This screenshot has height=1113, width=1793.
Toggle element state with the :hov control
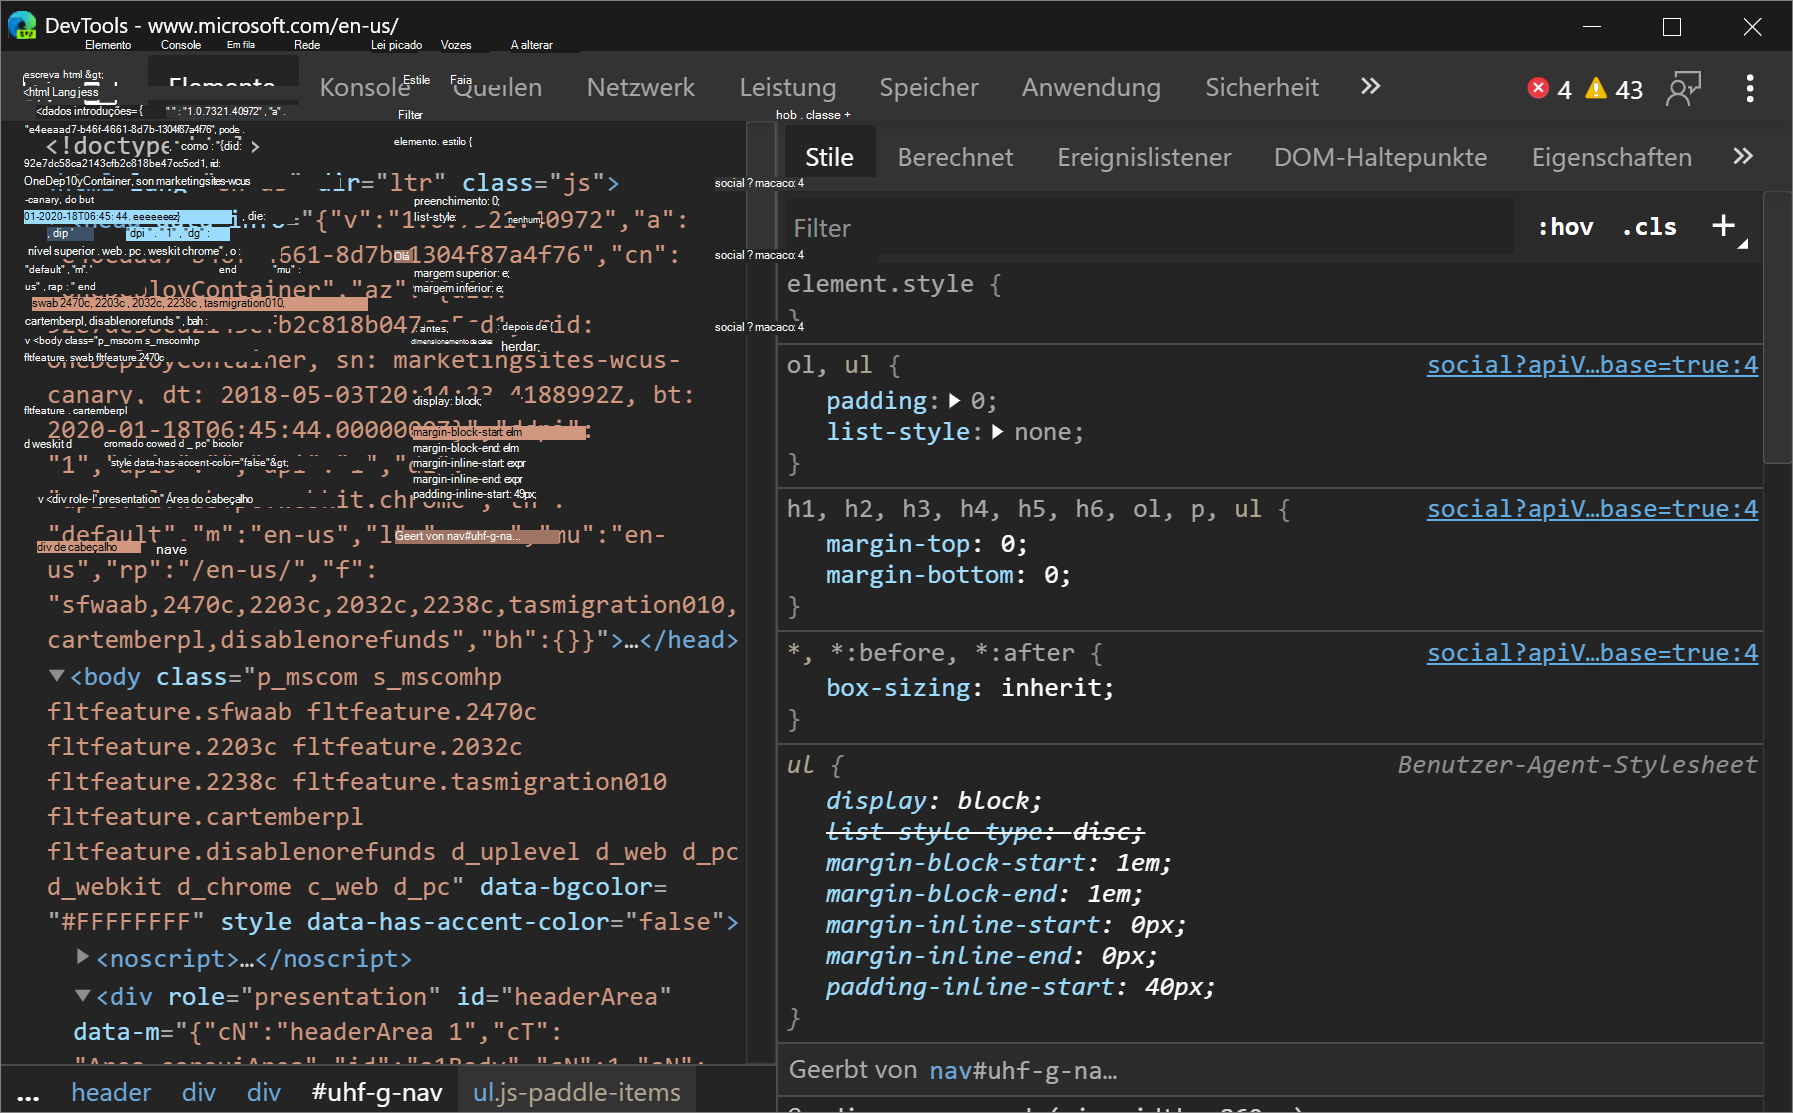[x=1565, y=226]
